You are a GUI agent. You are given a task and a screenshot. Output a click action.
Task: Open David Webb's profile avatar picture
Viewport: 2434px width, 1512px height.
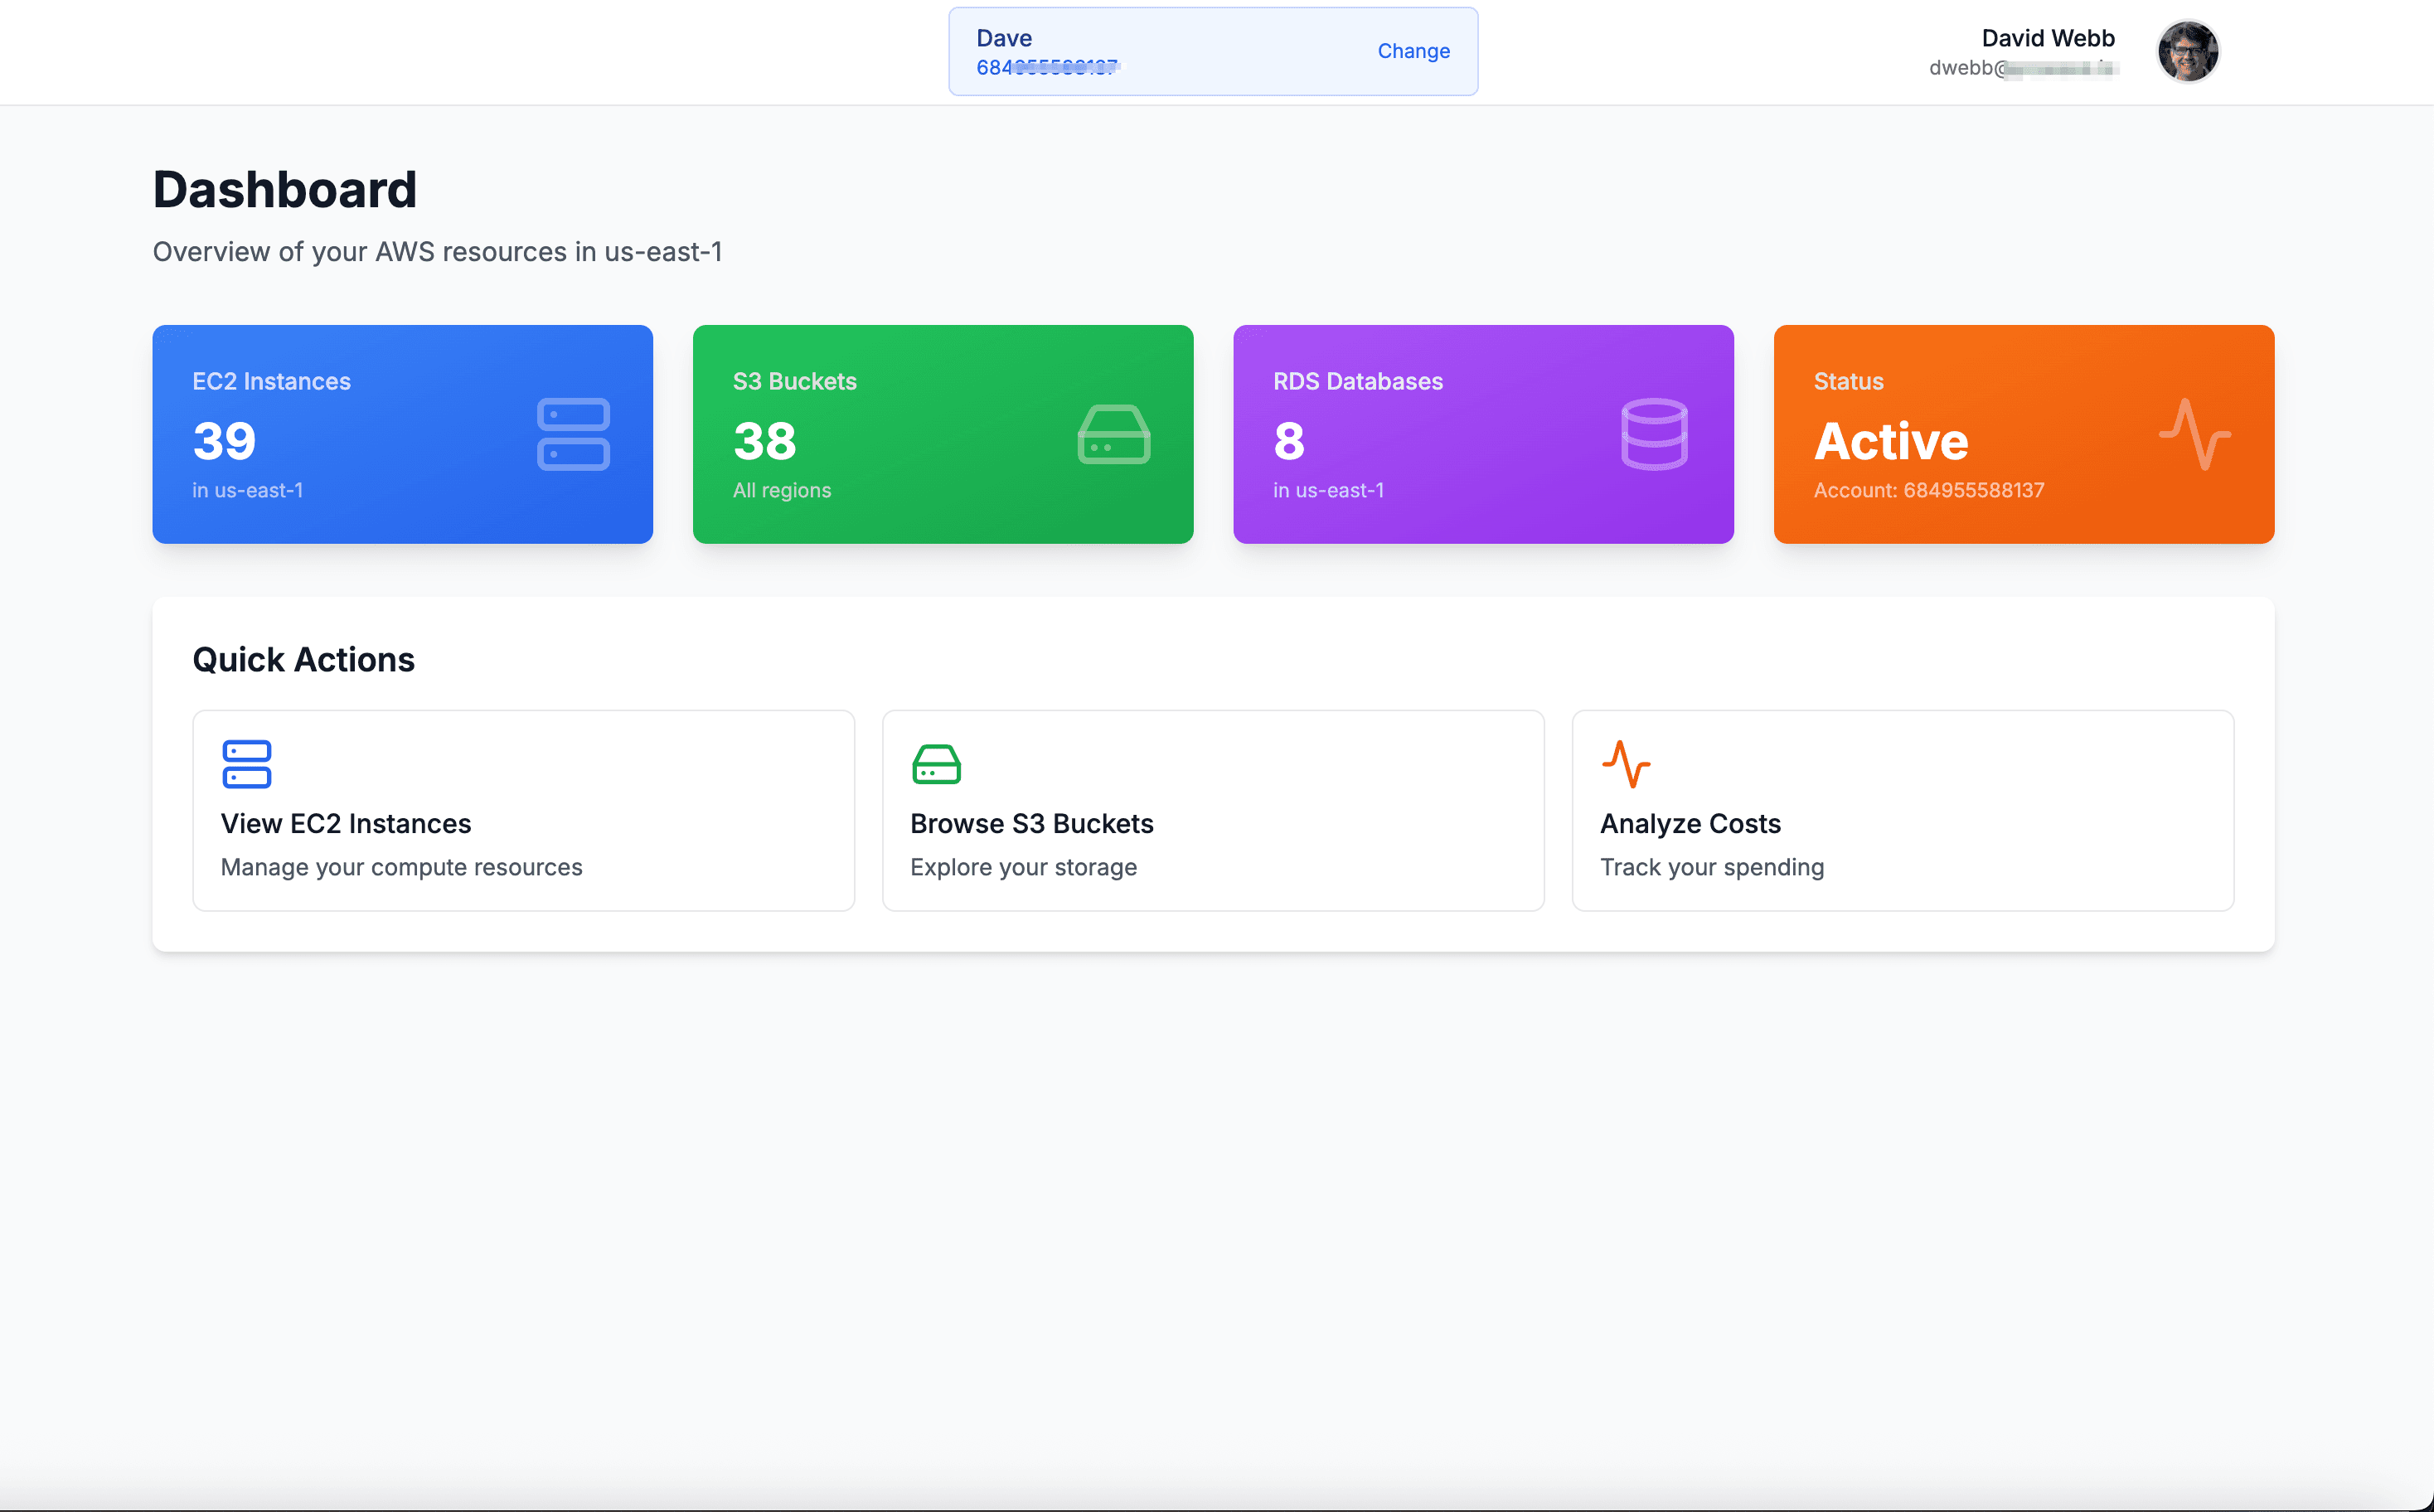(2188, 51)
